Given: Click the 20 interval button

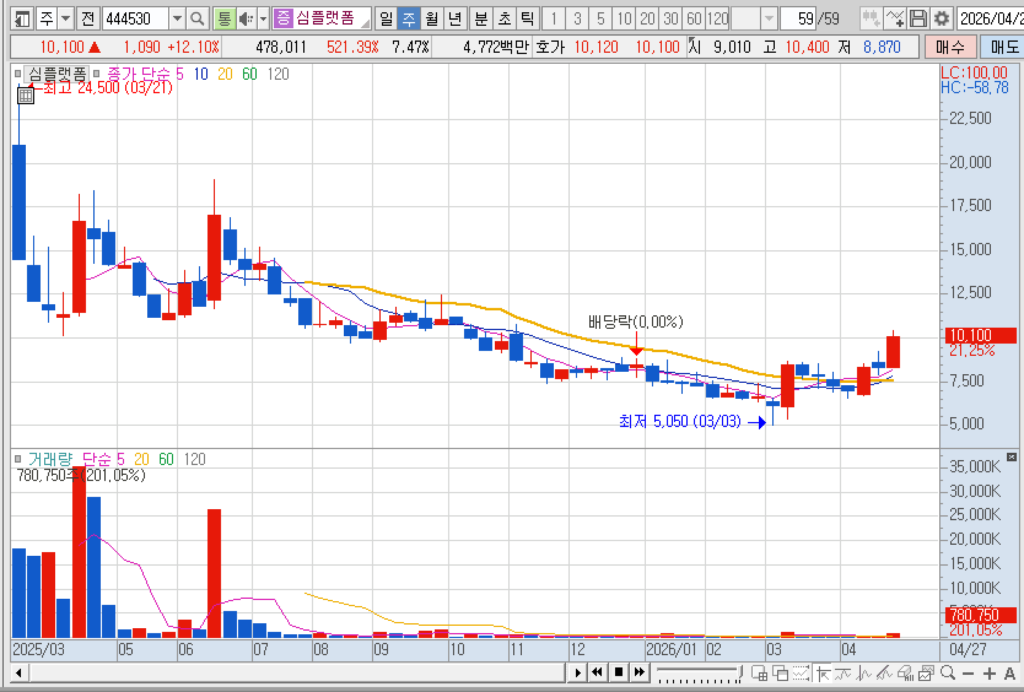Looking at the screenshot, I should (647, 19).
